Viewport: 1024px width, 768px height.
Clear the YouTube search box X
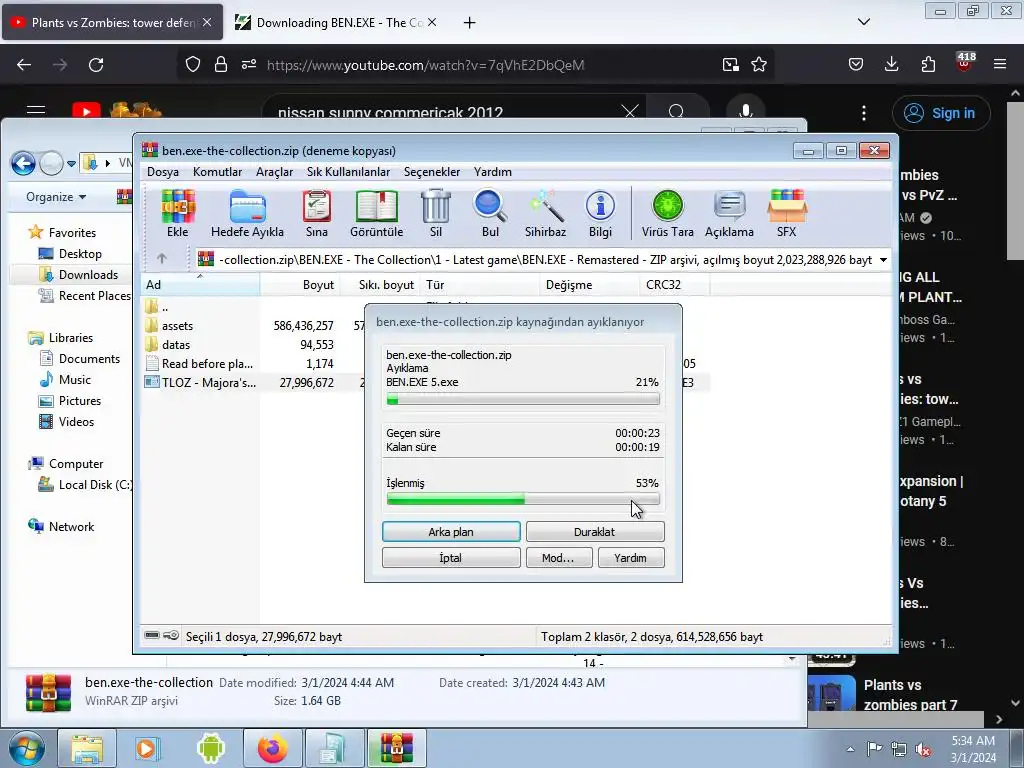[630, 112]
